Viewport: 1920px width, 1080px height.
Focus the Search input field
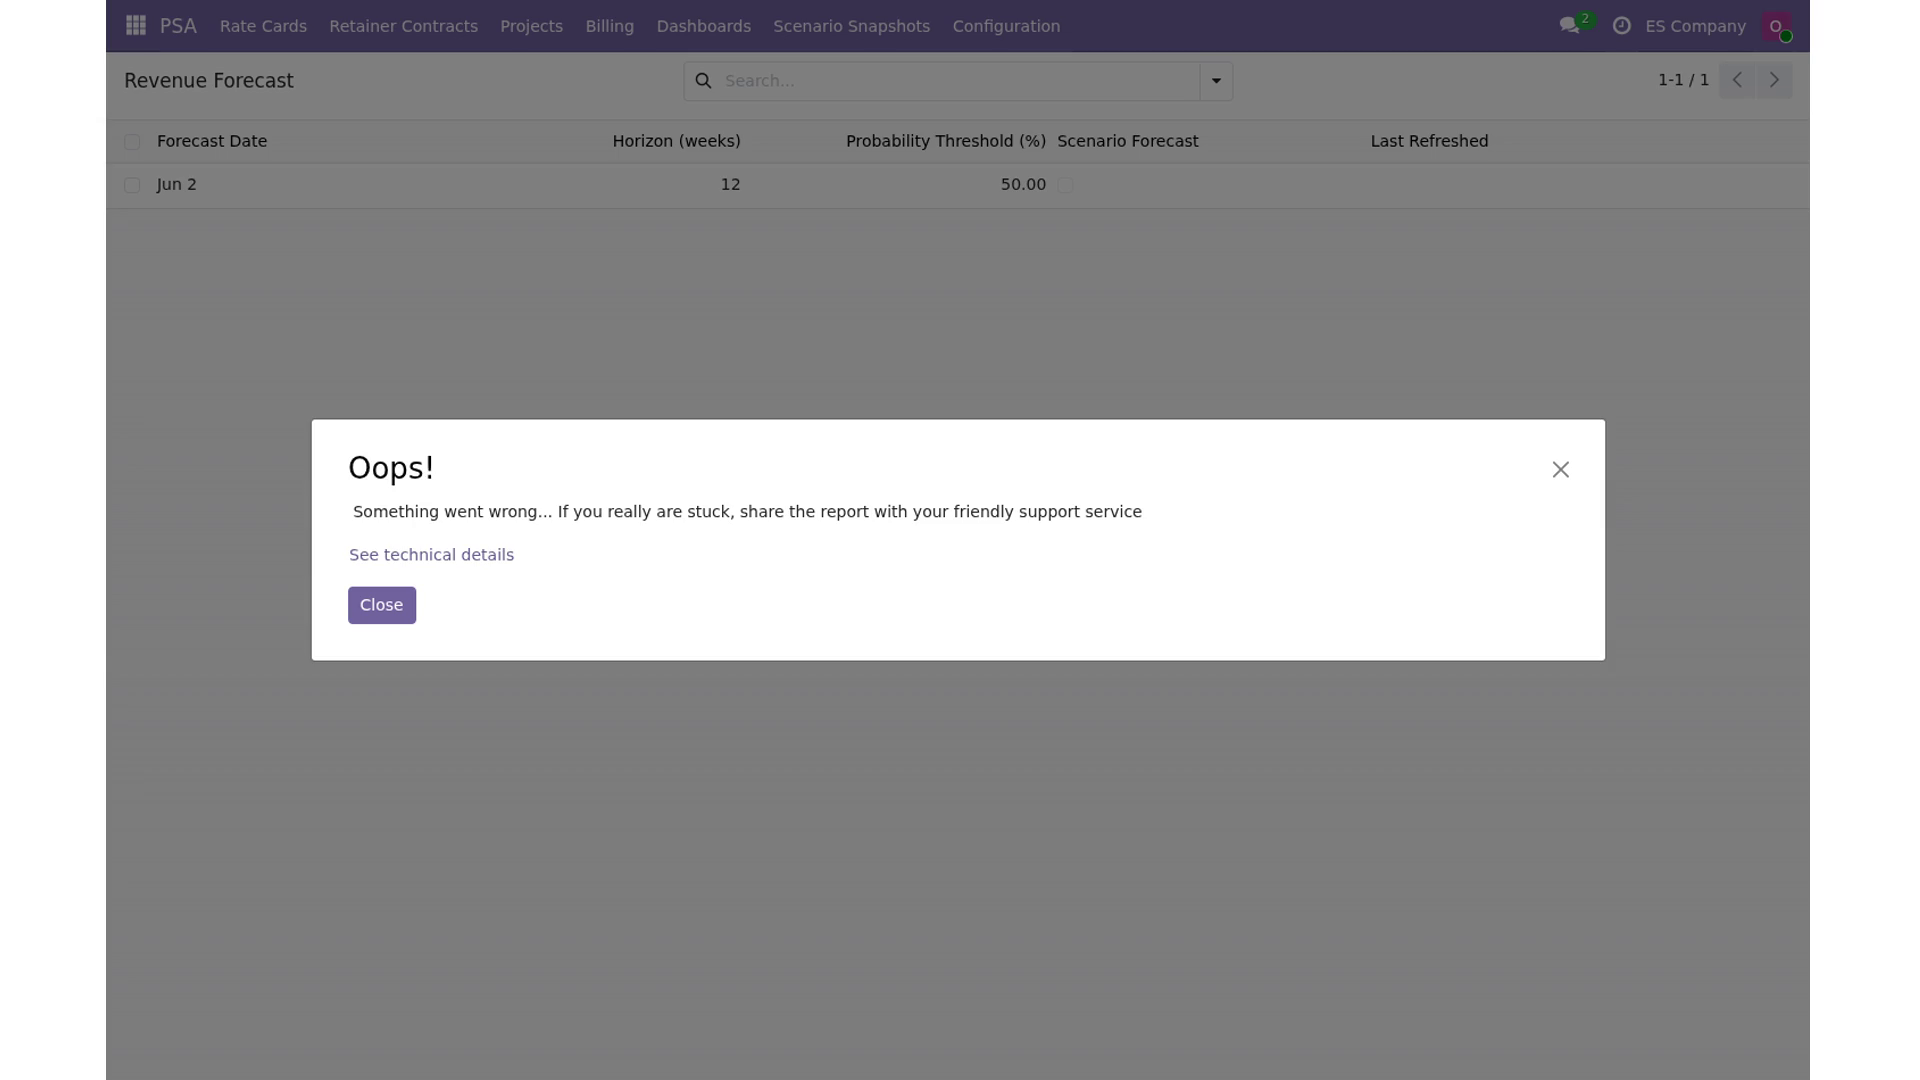[x=958, y=81]
